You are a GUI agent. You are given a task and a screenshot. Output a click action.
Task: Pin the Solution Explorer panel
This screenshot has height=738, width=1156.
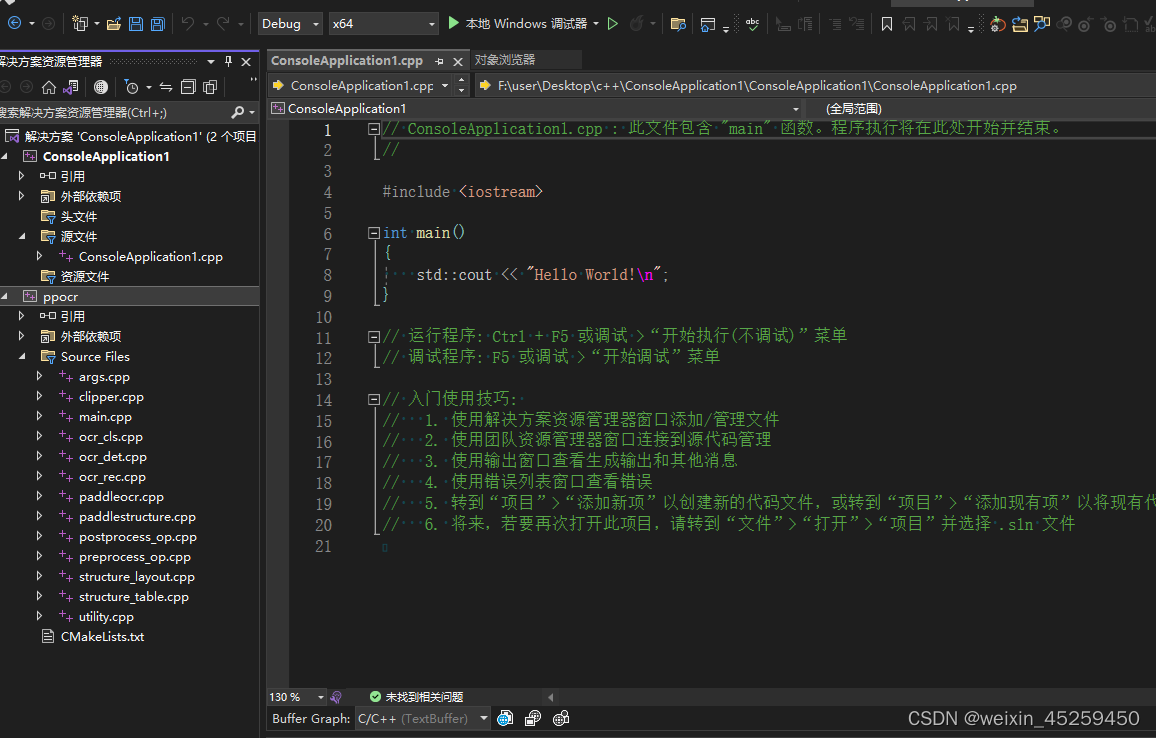coord(228,61)
